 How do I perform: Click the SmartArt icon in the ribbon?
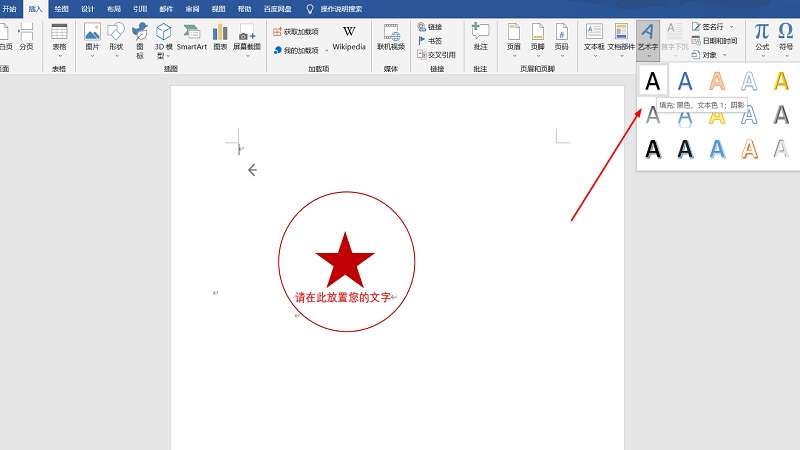[x=192, y=37]
